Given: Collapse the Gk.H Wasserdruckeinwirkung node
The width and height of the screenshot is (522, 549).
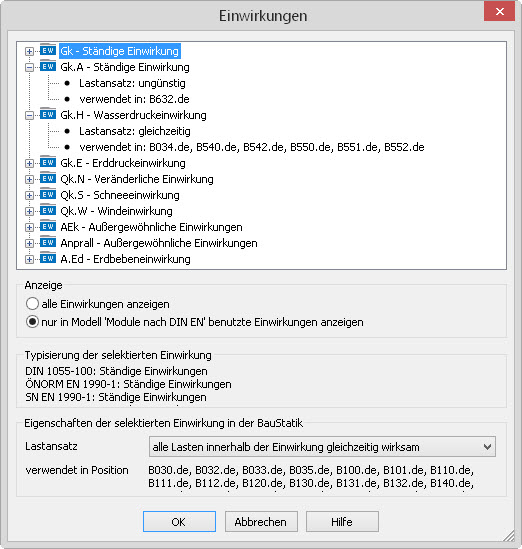Looking at the screenshot, I should [x=29, y=115].
